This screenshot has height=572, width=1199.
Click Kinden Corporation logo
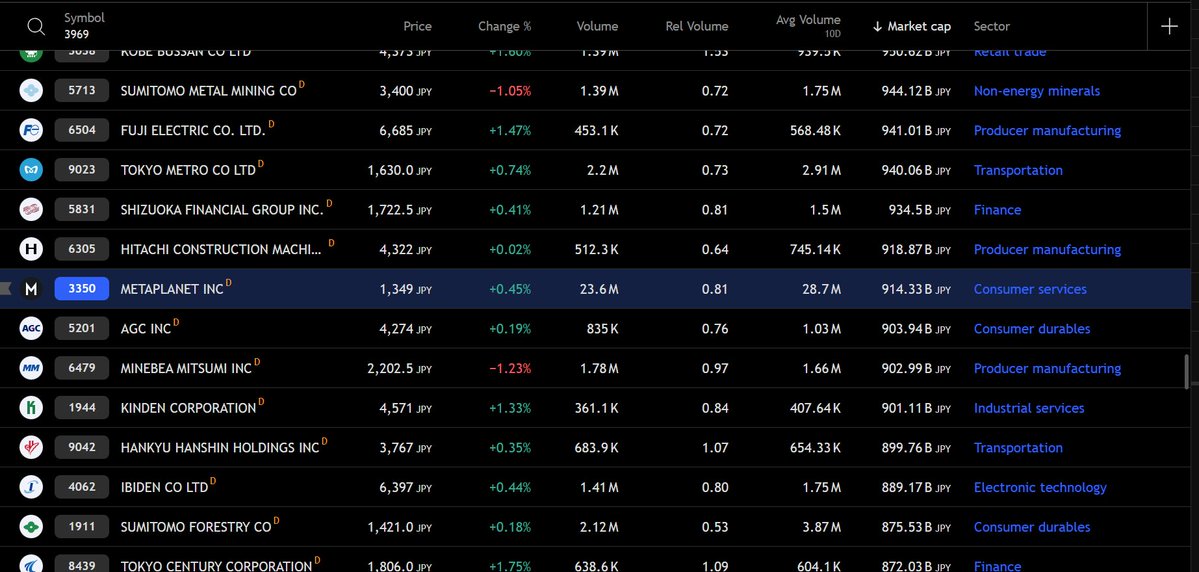click(x=31, y=408)
